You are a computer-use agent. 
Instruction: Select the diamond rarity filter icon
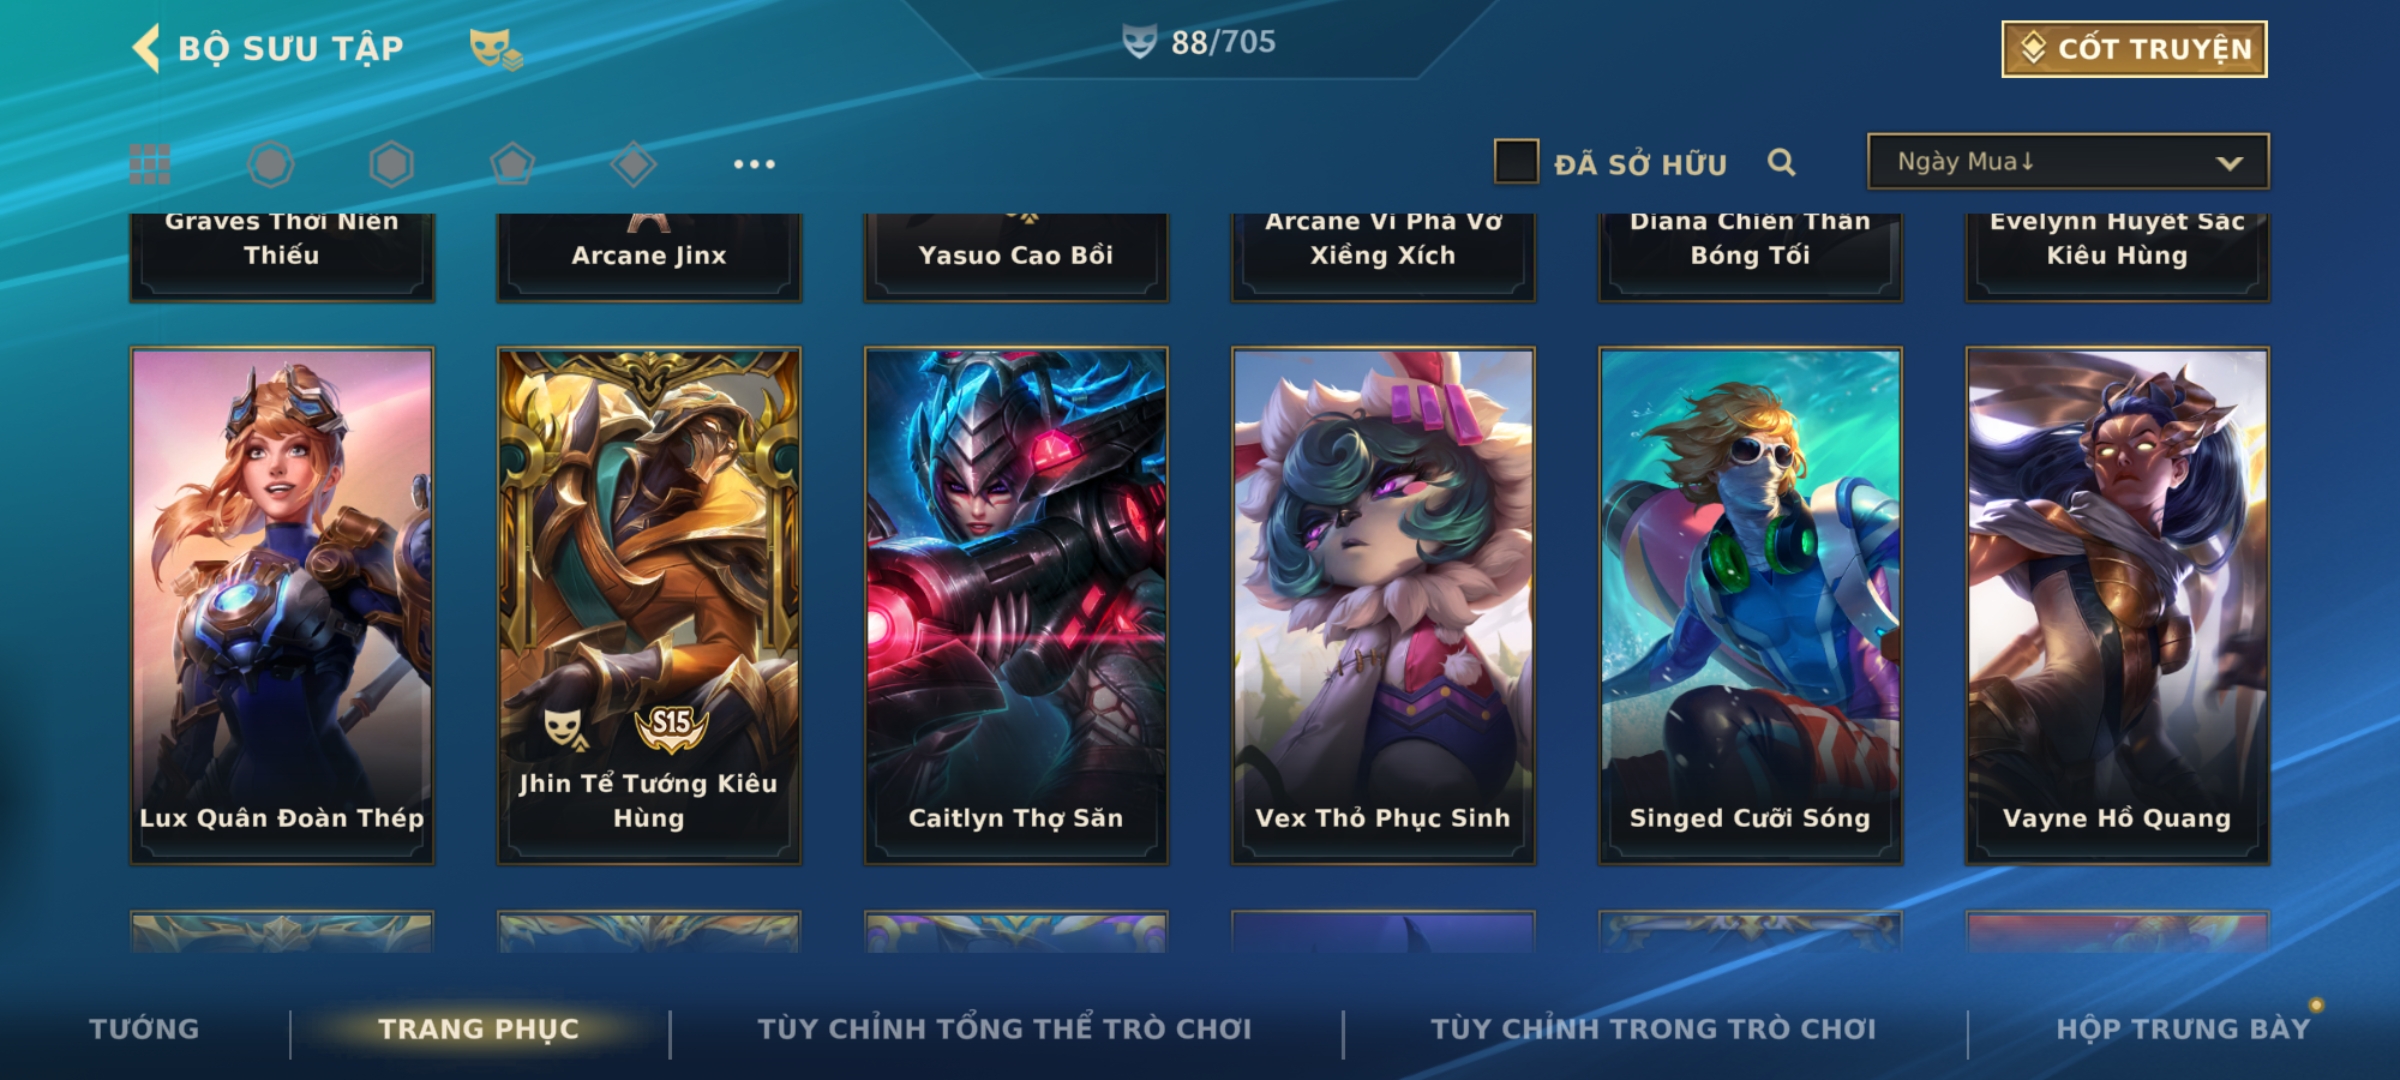pos(633,164)
